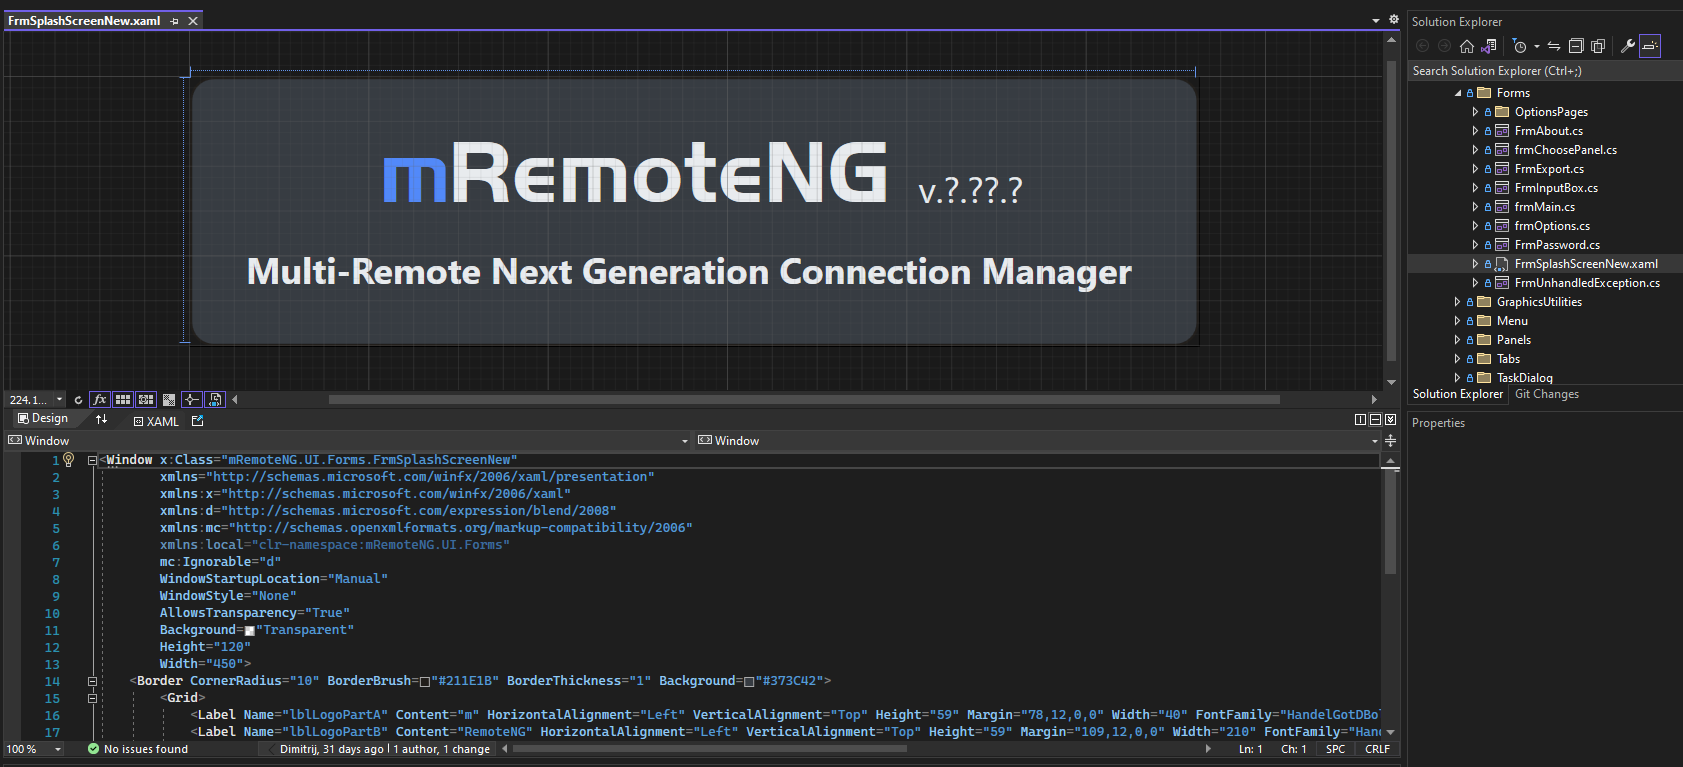The image size is (1683, 767).
Task: Select frmChoosePanel.cs file
Action: coord(1565,150)
